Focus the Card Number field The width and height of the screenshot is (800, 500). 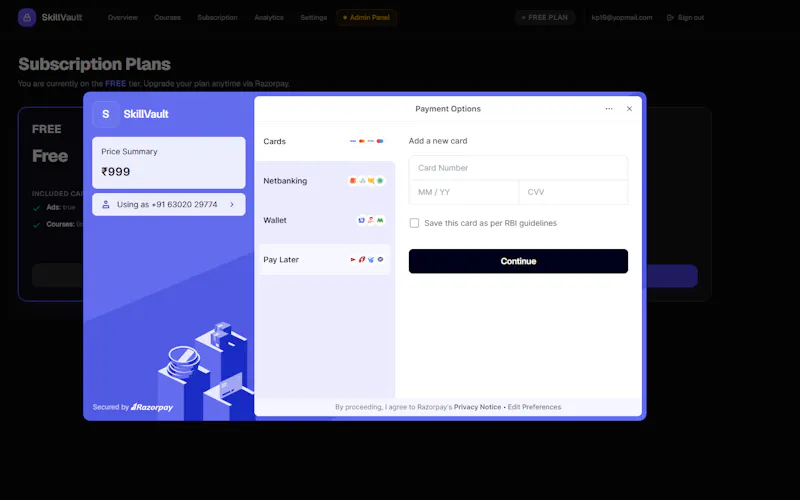coord(518,168)
